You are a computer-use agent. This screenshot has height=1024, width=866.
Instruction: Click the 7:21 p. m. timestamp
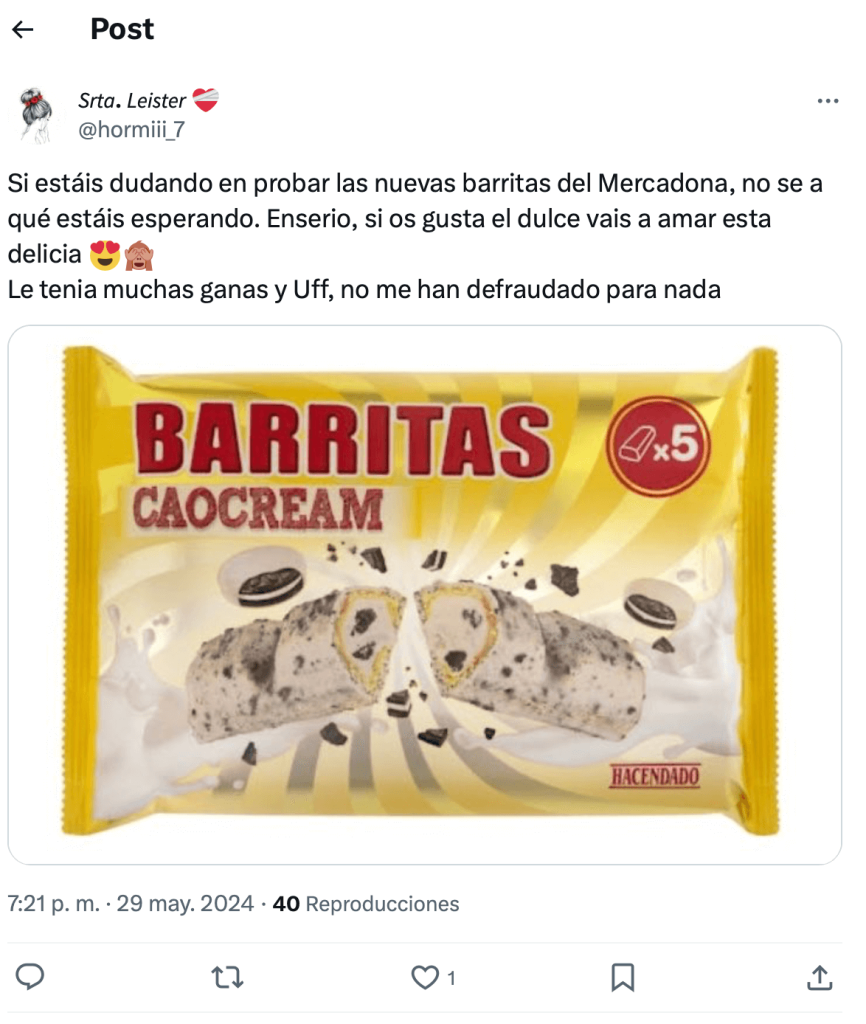click(x=54, y=903)
